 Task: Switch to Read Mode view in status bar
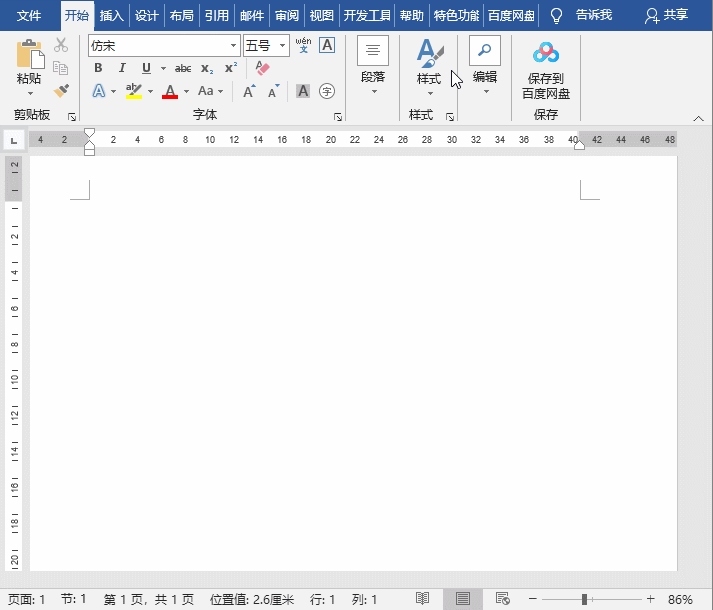tap(422, 599)
